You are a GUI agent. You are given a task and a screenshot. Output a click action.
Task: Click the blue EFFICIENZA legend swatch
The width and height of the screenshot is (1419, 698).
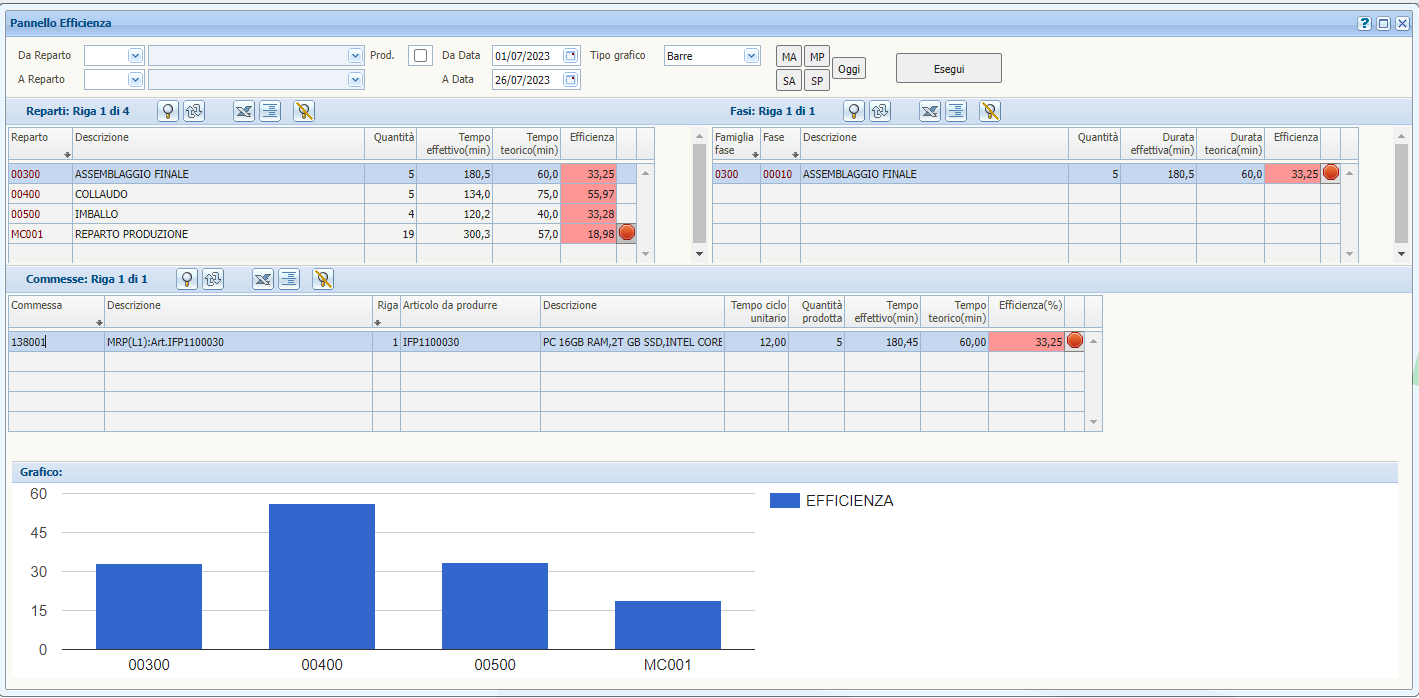784,501
